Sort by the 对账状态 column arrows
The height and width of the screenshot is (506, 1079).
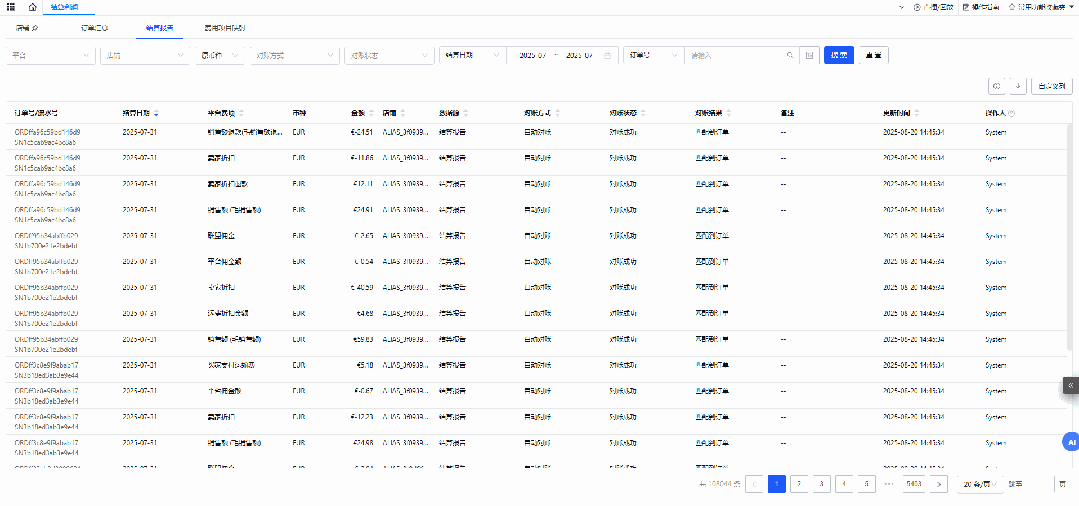(642, 113)
